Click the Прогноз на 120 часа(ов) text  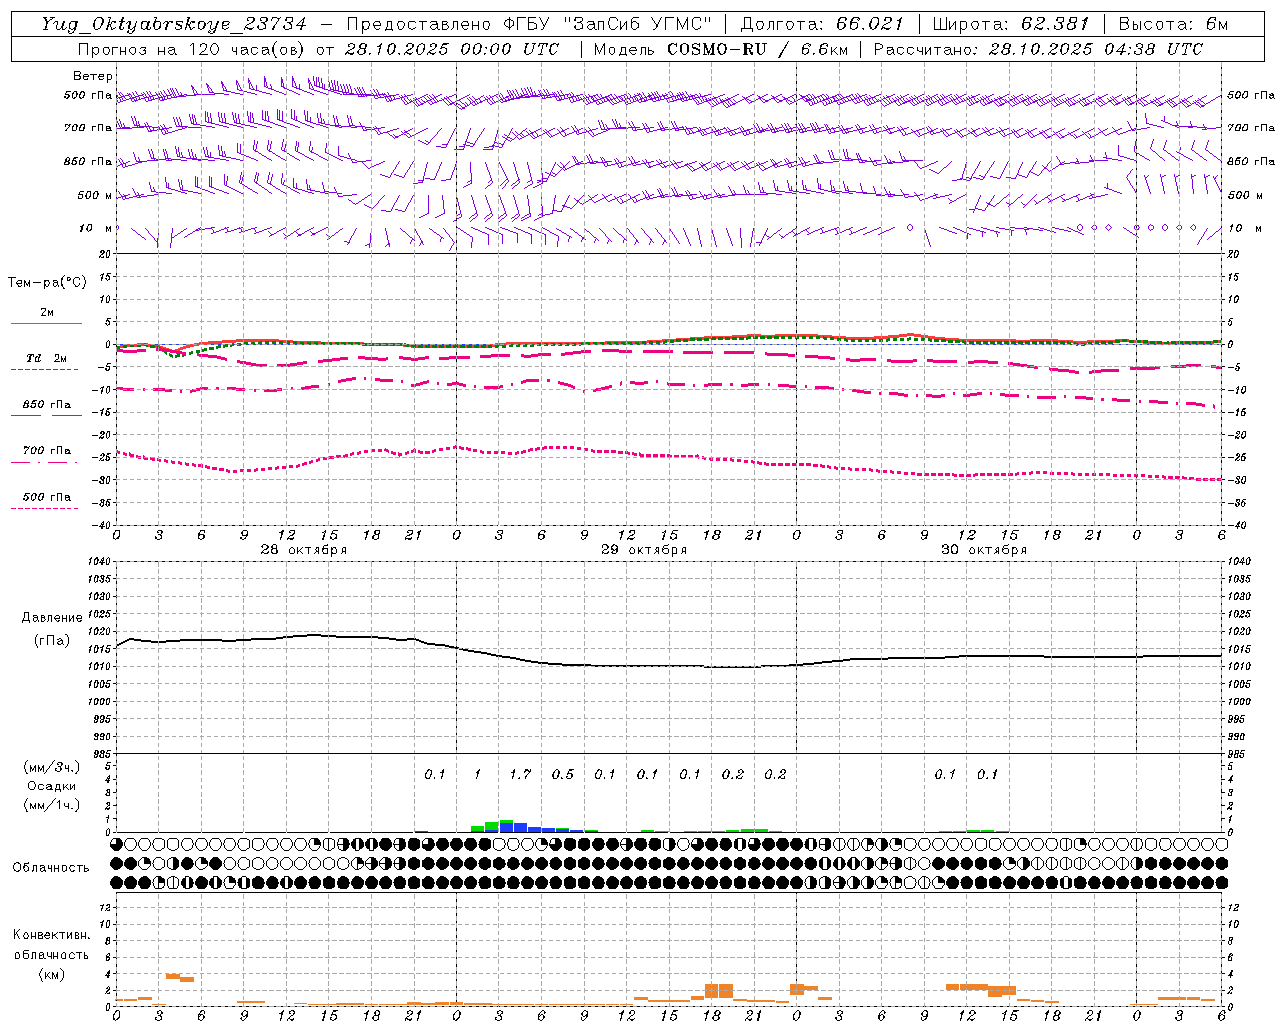tap(193, 49)
